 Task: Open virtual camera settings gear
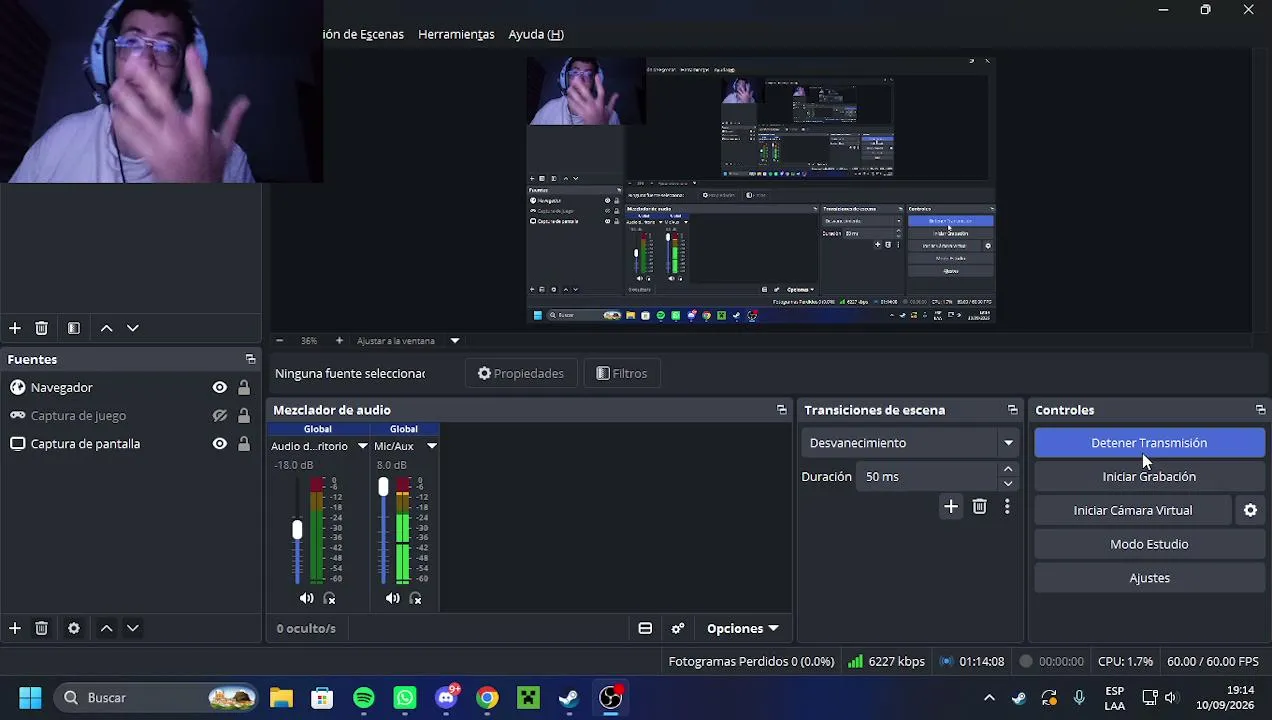tap(1250, 510)
